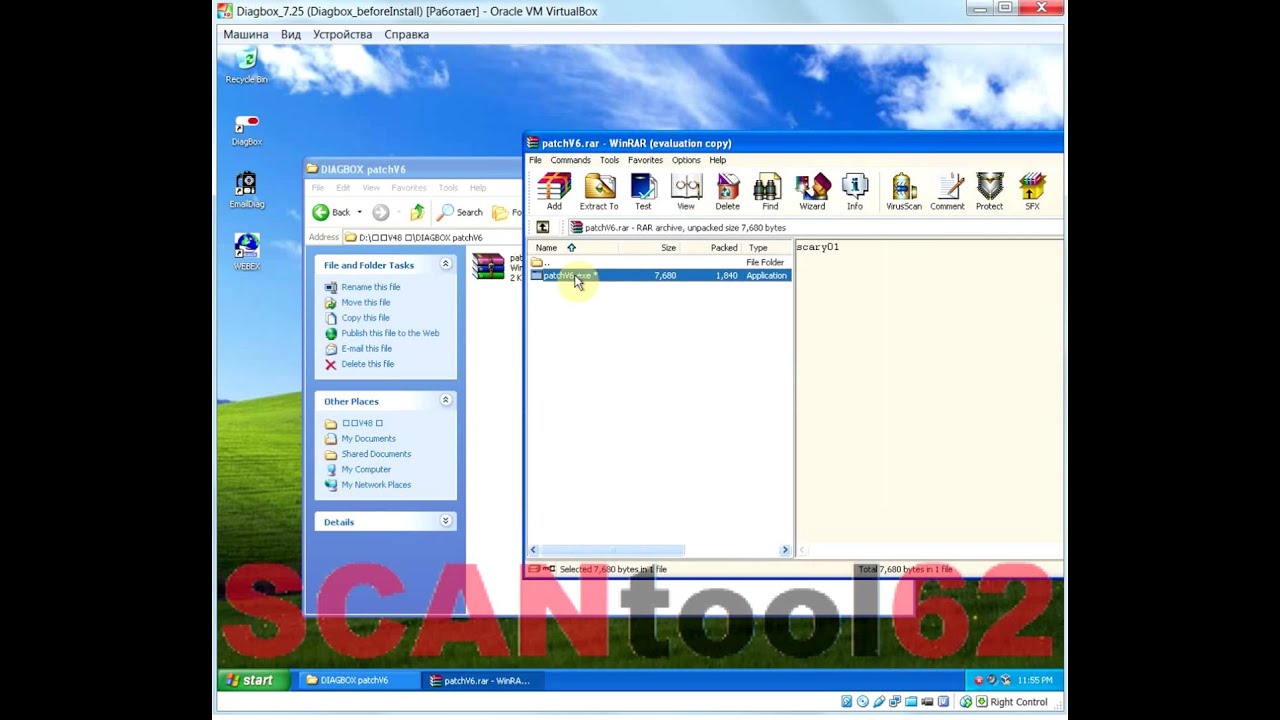Image resolution: width=1280 pixels, height=720 pixels.
Task: Run the Test archive tool
Action: pyautogui.click(x=643, y=191)
